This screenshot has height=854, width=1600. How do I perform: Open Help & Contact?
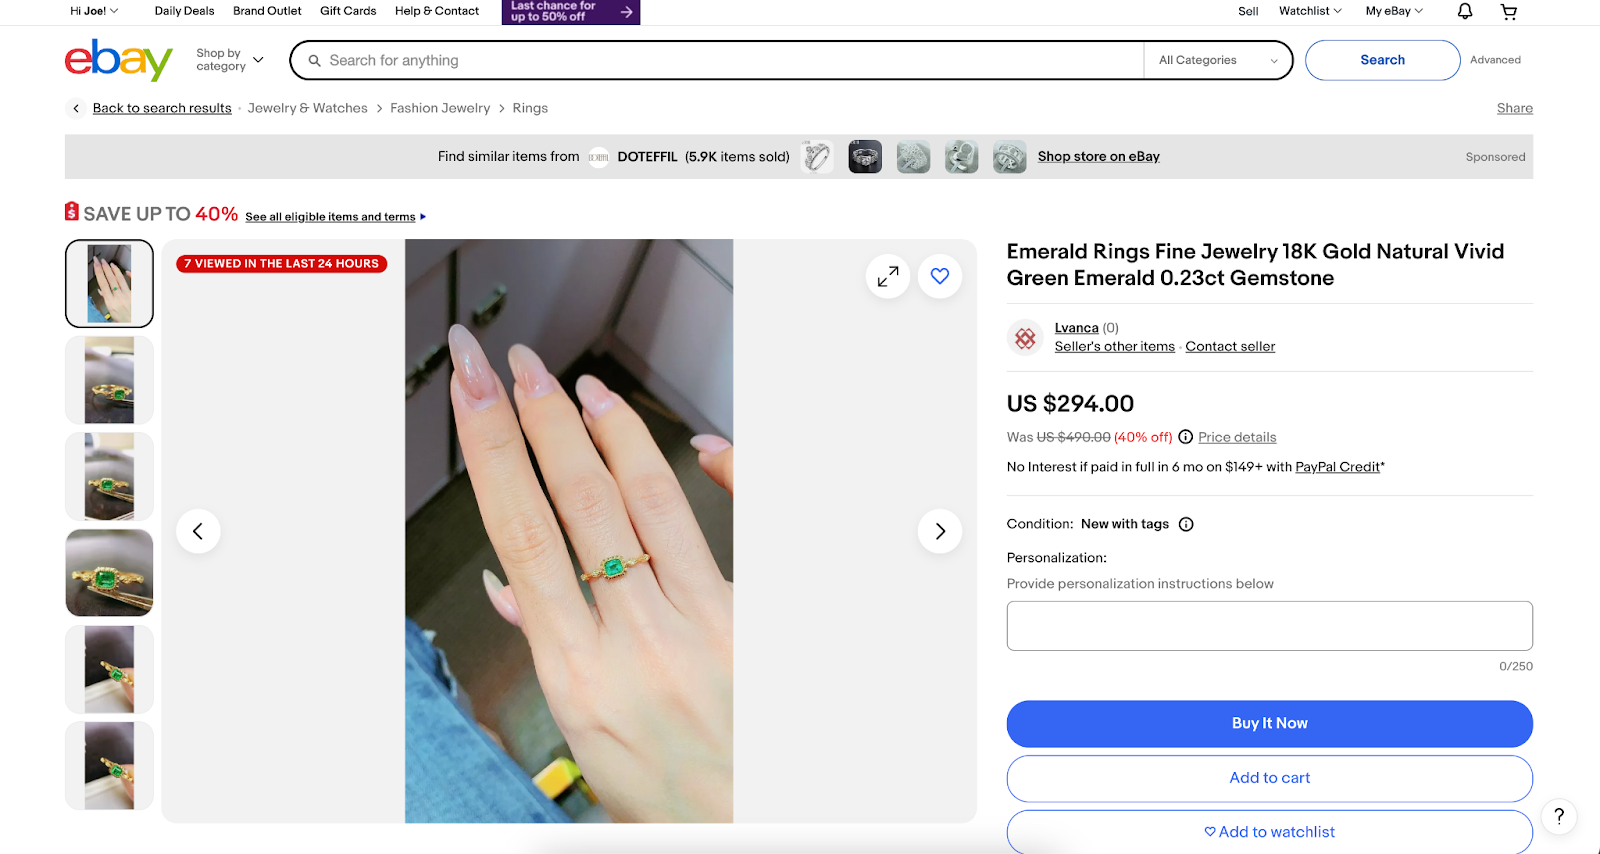pos(437,11)
